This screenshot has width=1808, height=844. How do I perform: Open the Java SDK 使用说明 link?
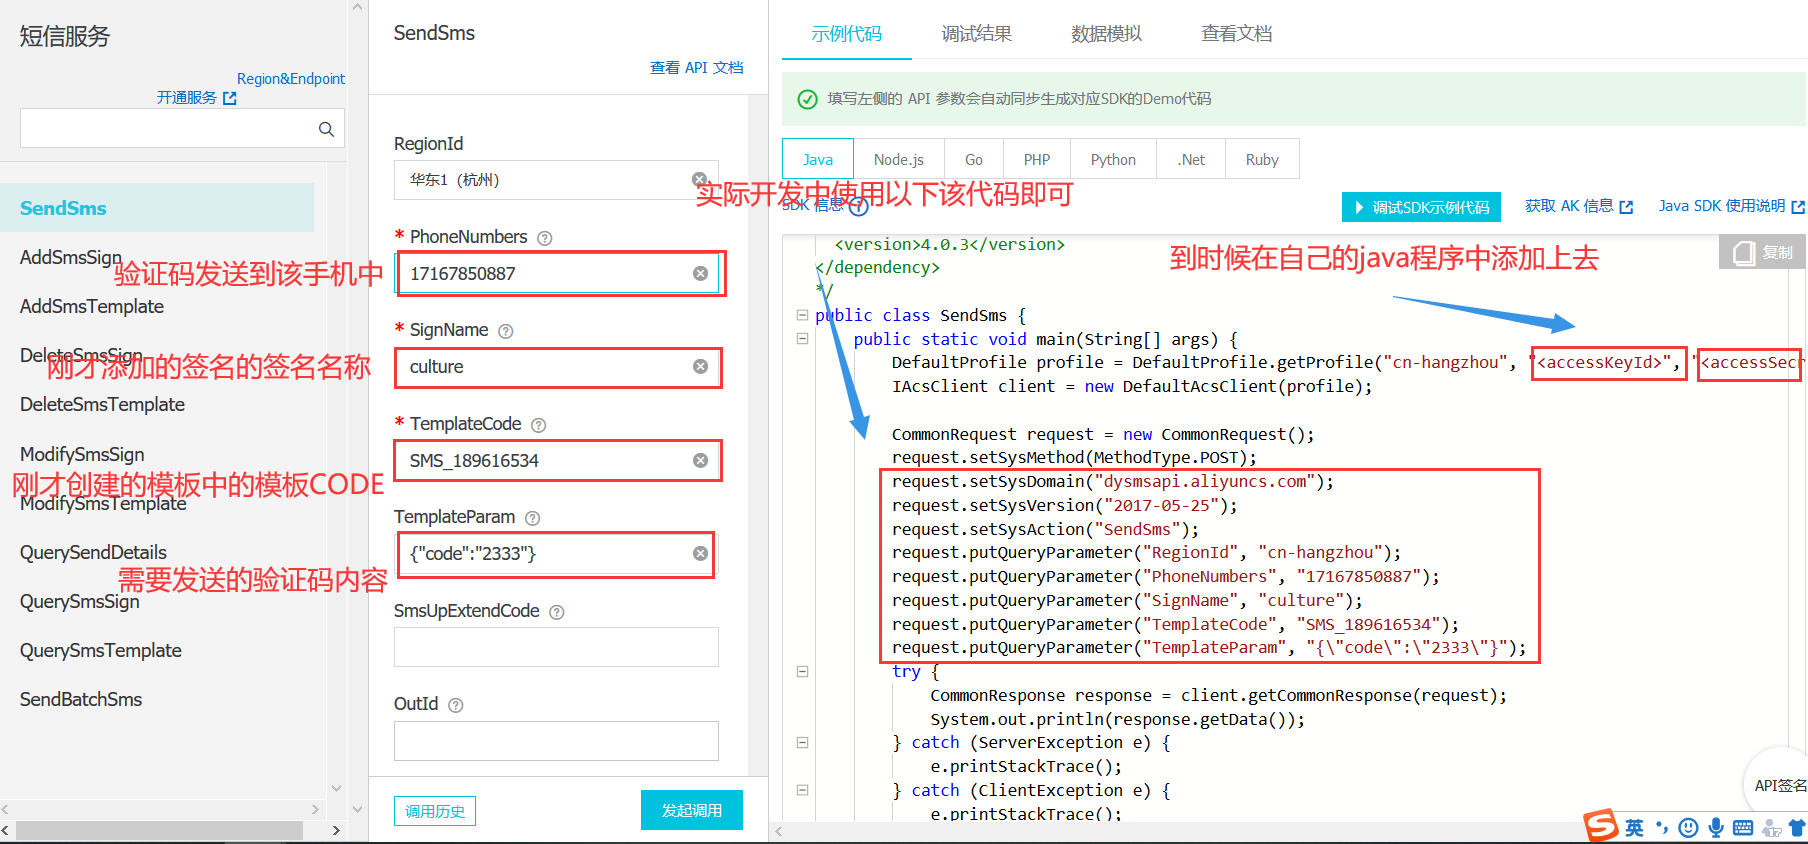(x=1731, y=206)
